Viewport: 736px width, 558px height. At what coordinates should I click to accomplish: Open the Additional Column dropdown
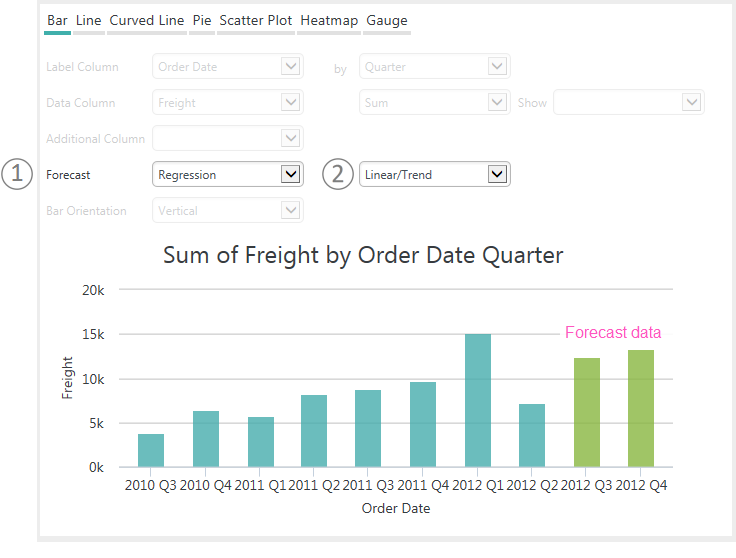coord(228,138)
